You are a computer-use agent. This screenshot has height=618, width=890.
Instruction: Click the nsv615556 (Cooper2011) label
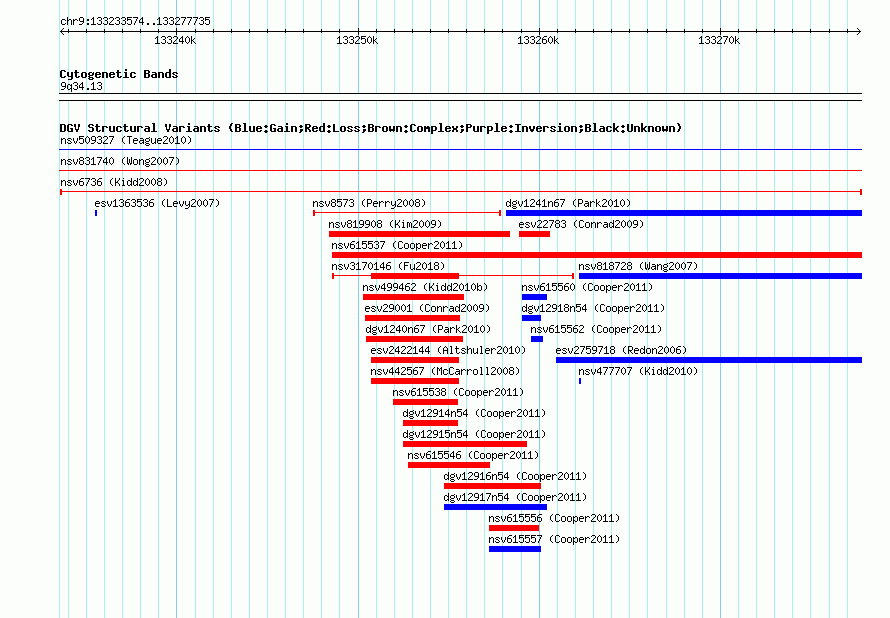pos(554,518)
